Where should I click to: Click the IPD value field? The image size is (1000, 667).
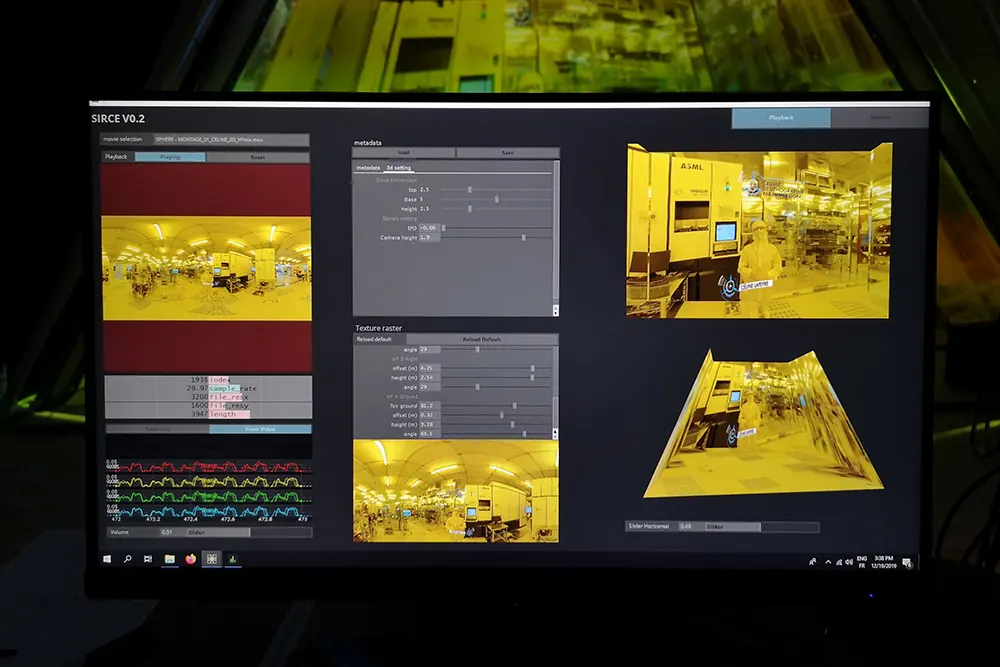[429, 228]
